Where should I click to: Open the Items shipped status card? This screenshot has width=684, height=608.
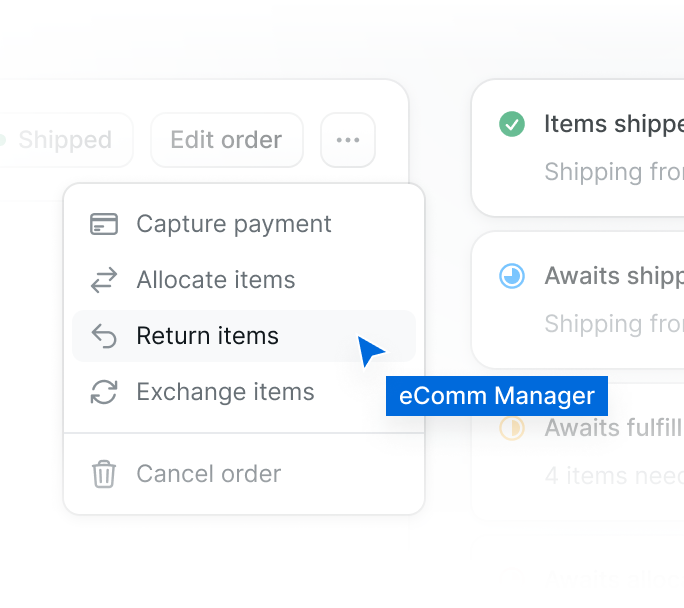(x=578, y=148)
